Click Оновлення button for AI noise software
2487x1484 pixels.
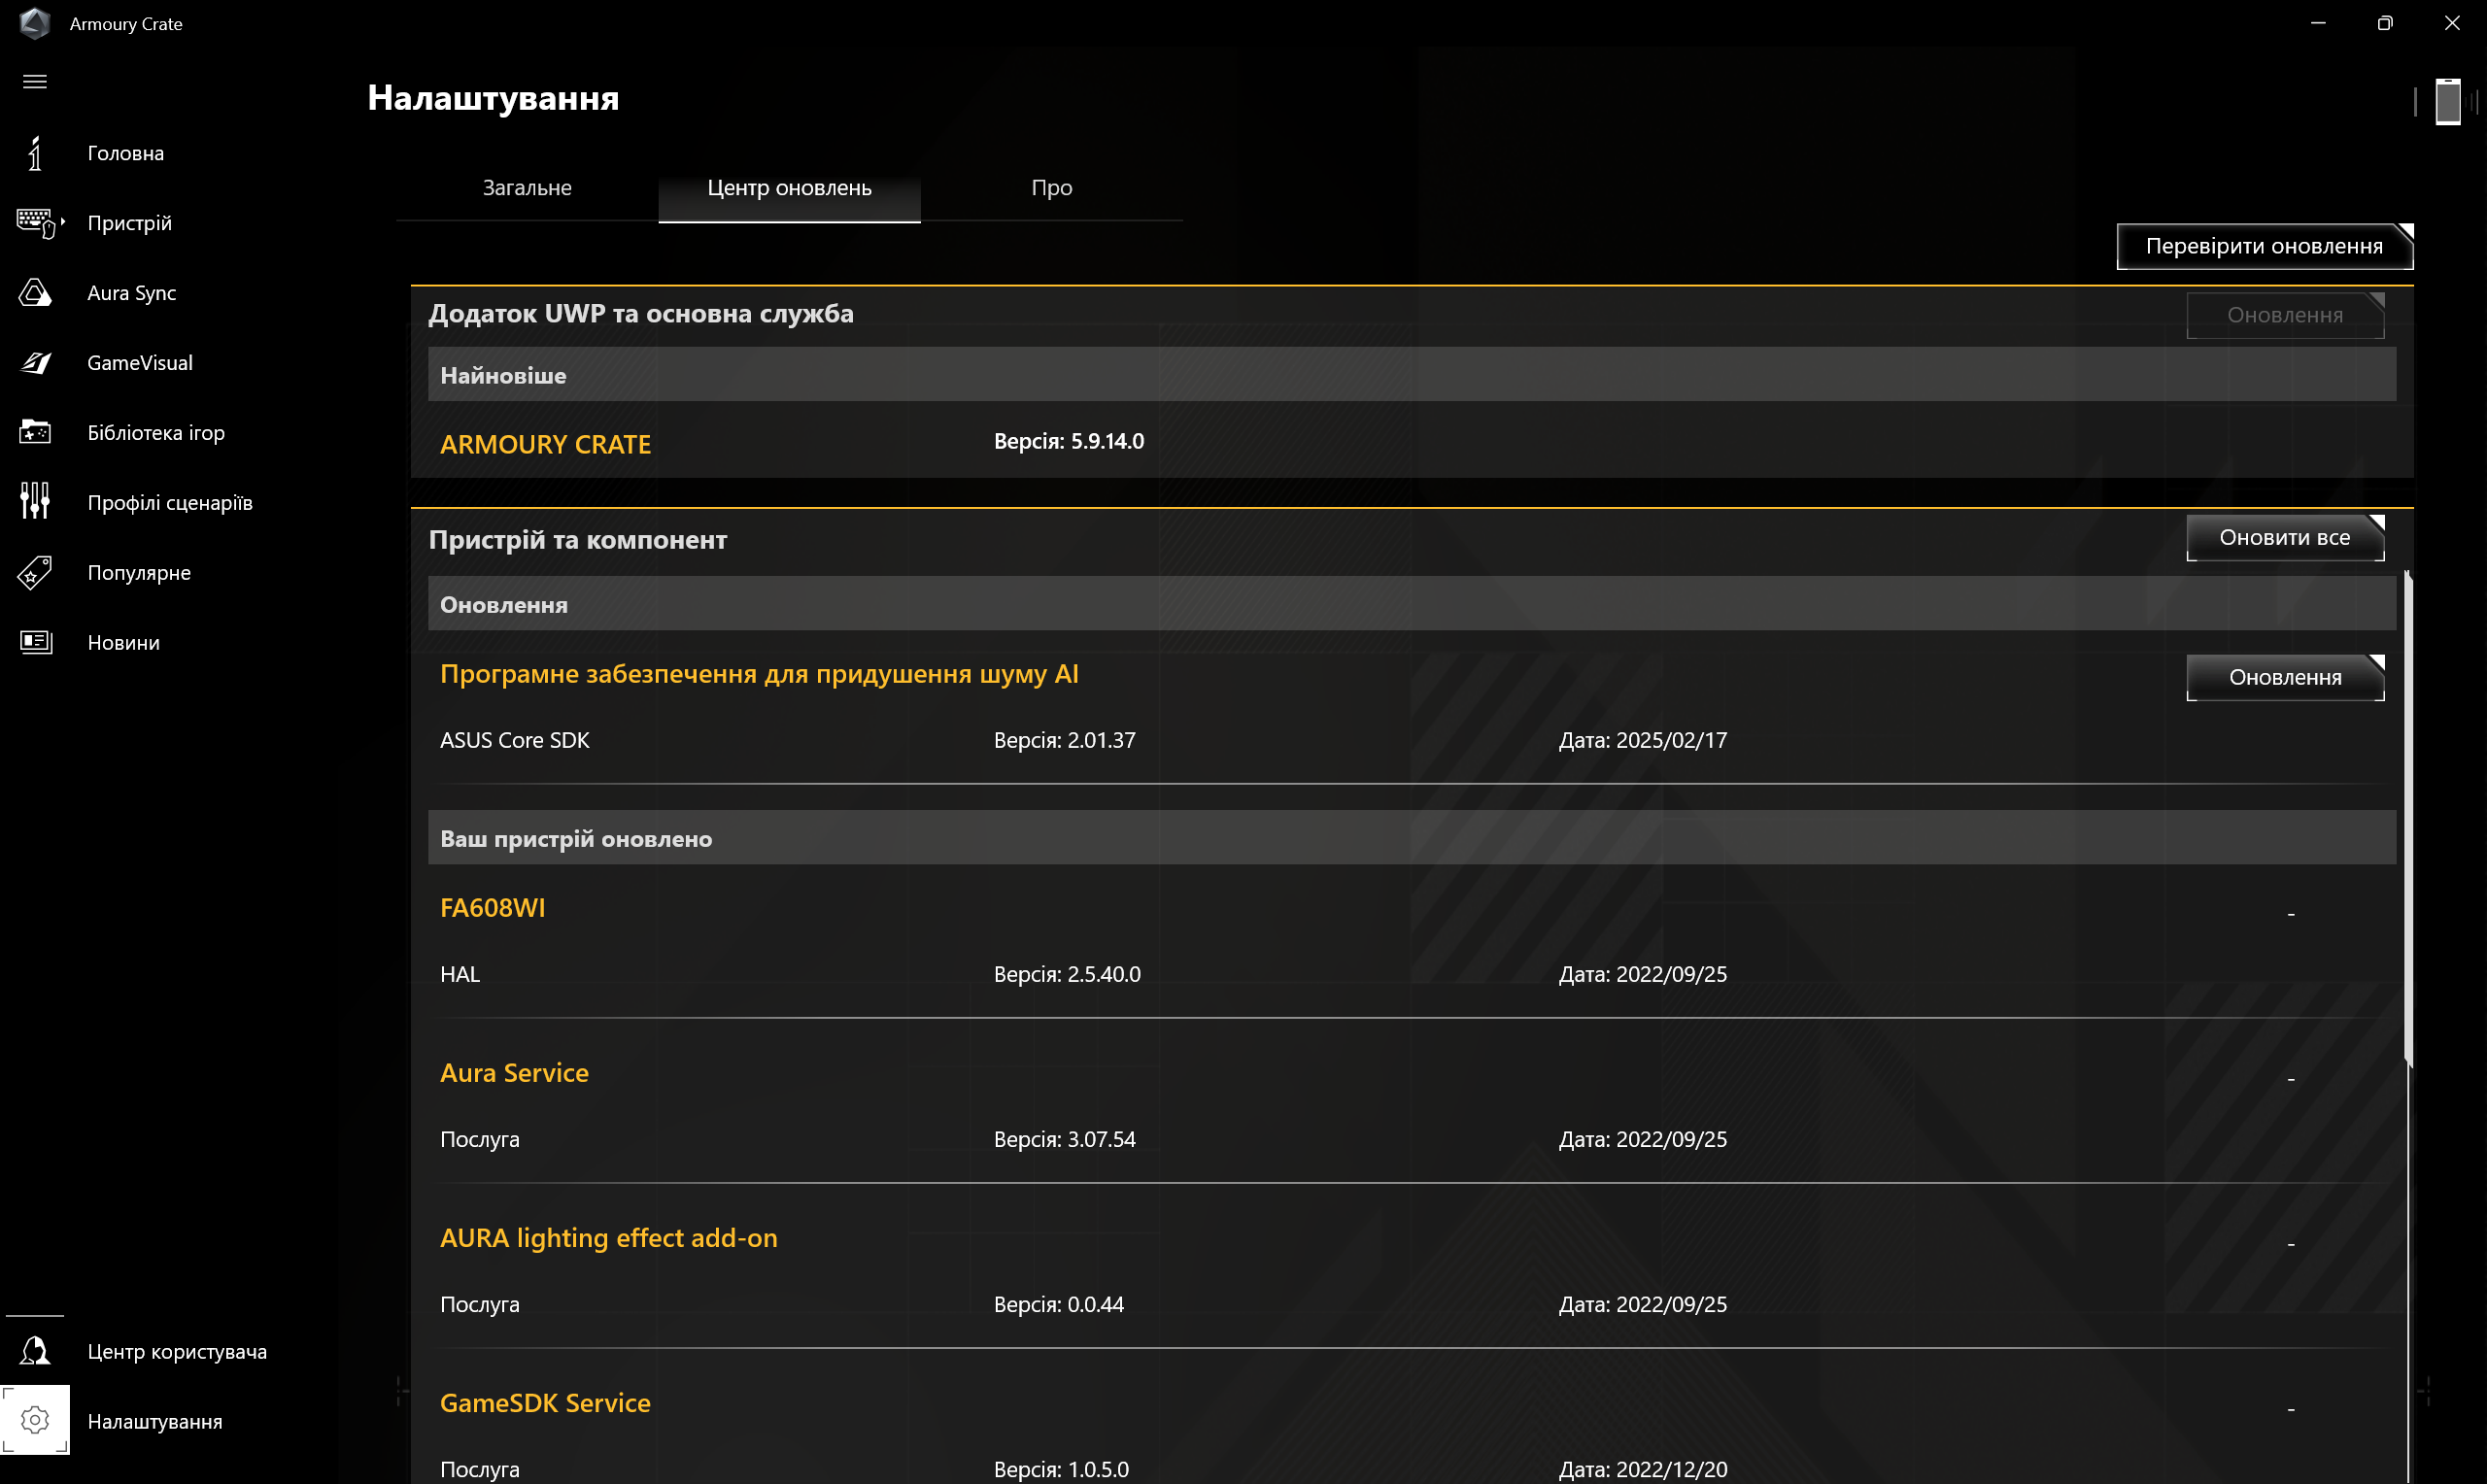(x=2284, y=677)
